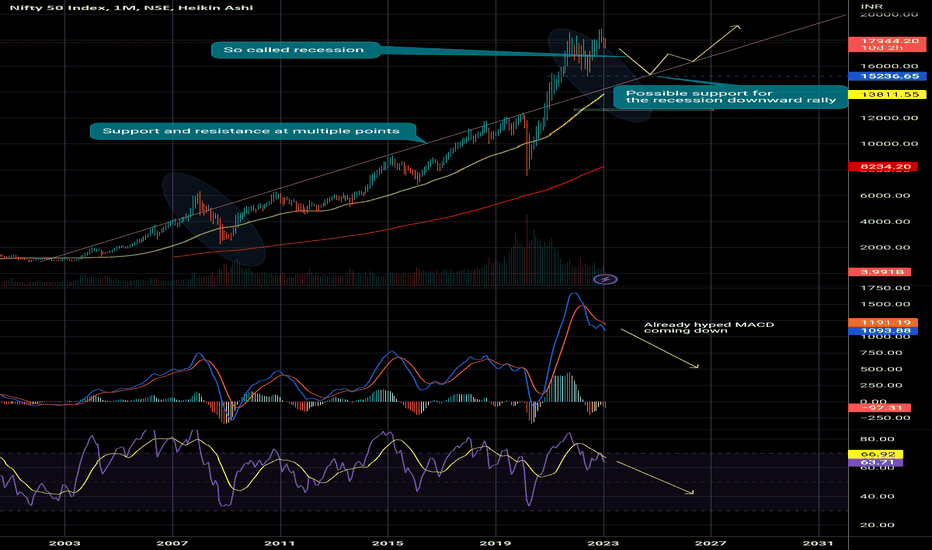
Task: Click the red histogram value -97.31
Action: coord(880,408)
